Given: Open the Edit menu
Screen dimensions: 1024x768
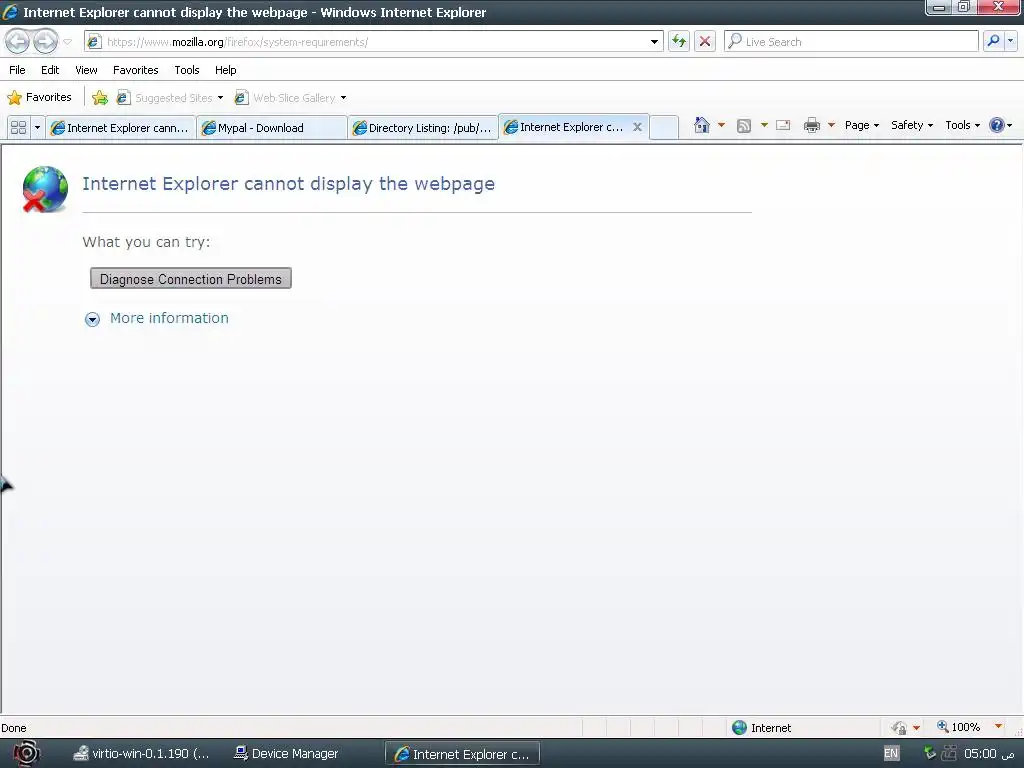Looking at the screenshot, I should click(50, 70).
